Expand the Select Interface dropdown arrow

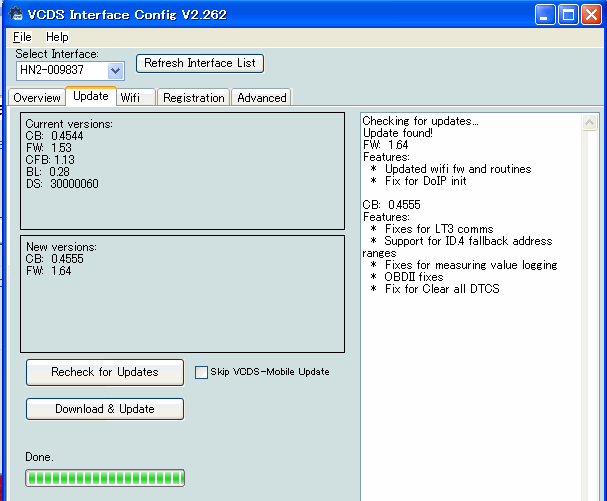point(115,70)
